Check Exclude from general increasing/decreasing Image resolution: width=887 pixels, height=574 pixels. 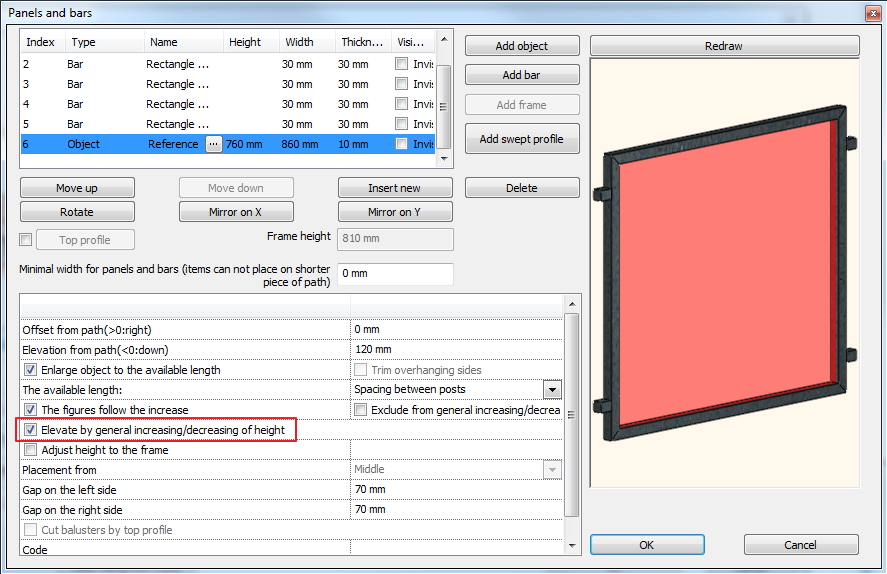coord(360,410)
